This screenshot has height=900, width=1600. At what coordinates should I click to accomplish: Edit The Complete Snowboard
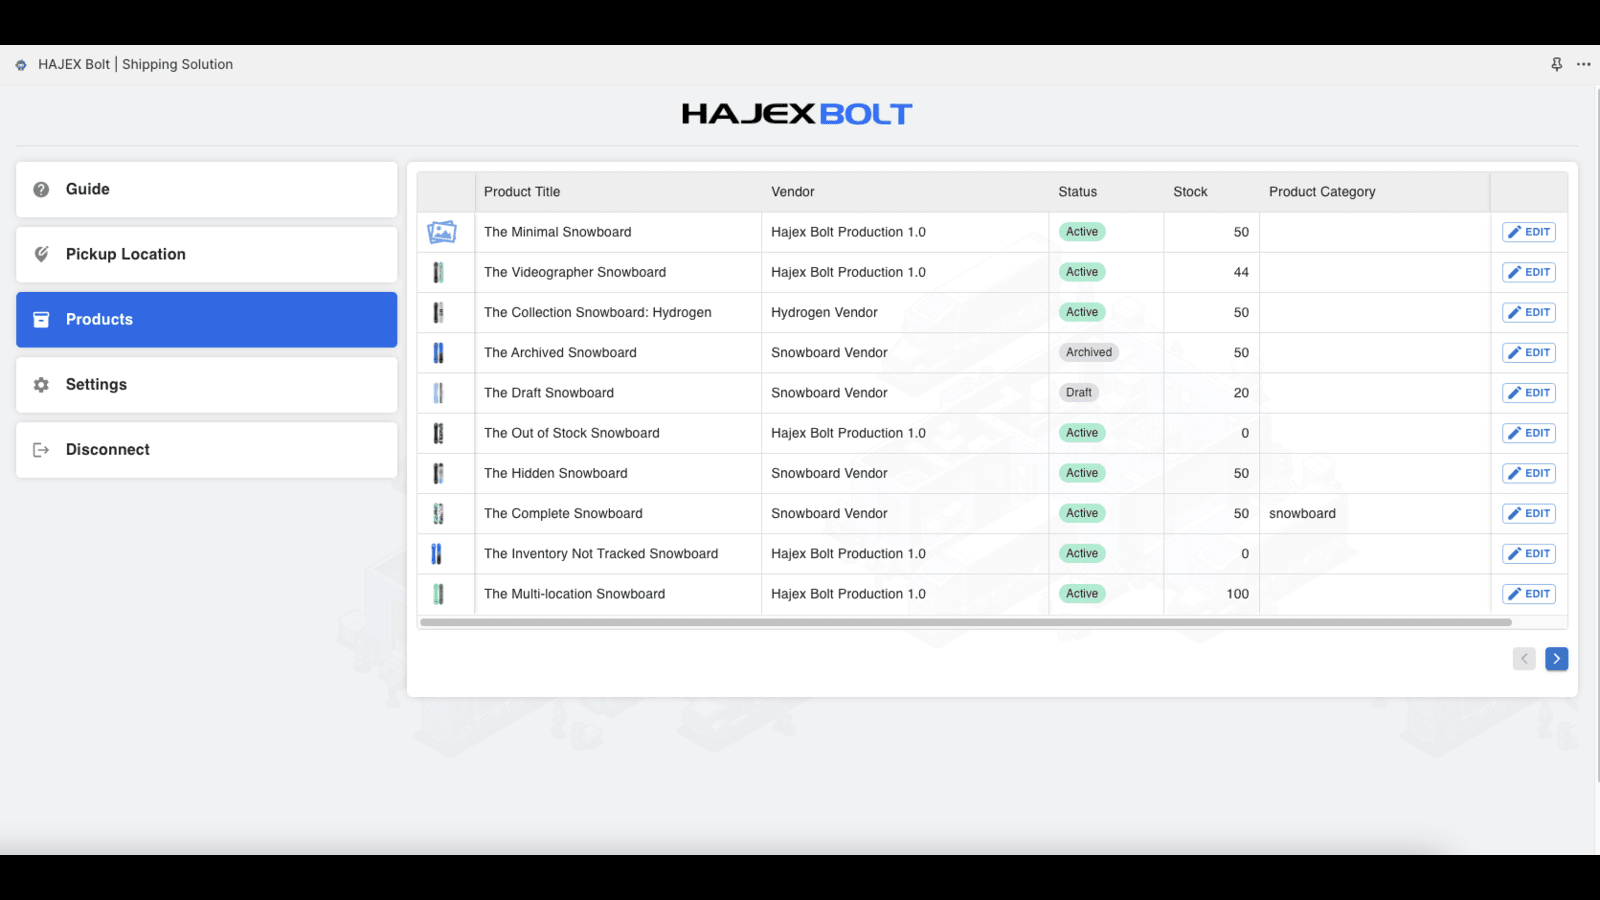pos(1529,513)
